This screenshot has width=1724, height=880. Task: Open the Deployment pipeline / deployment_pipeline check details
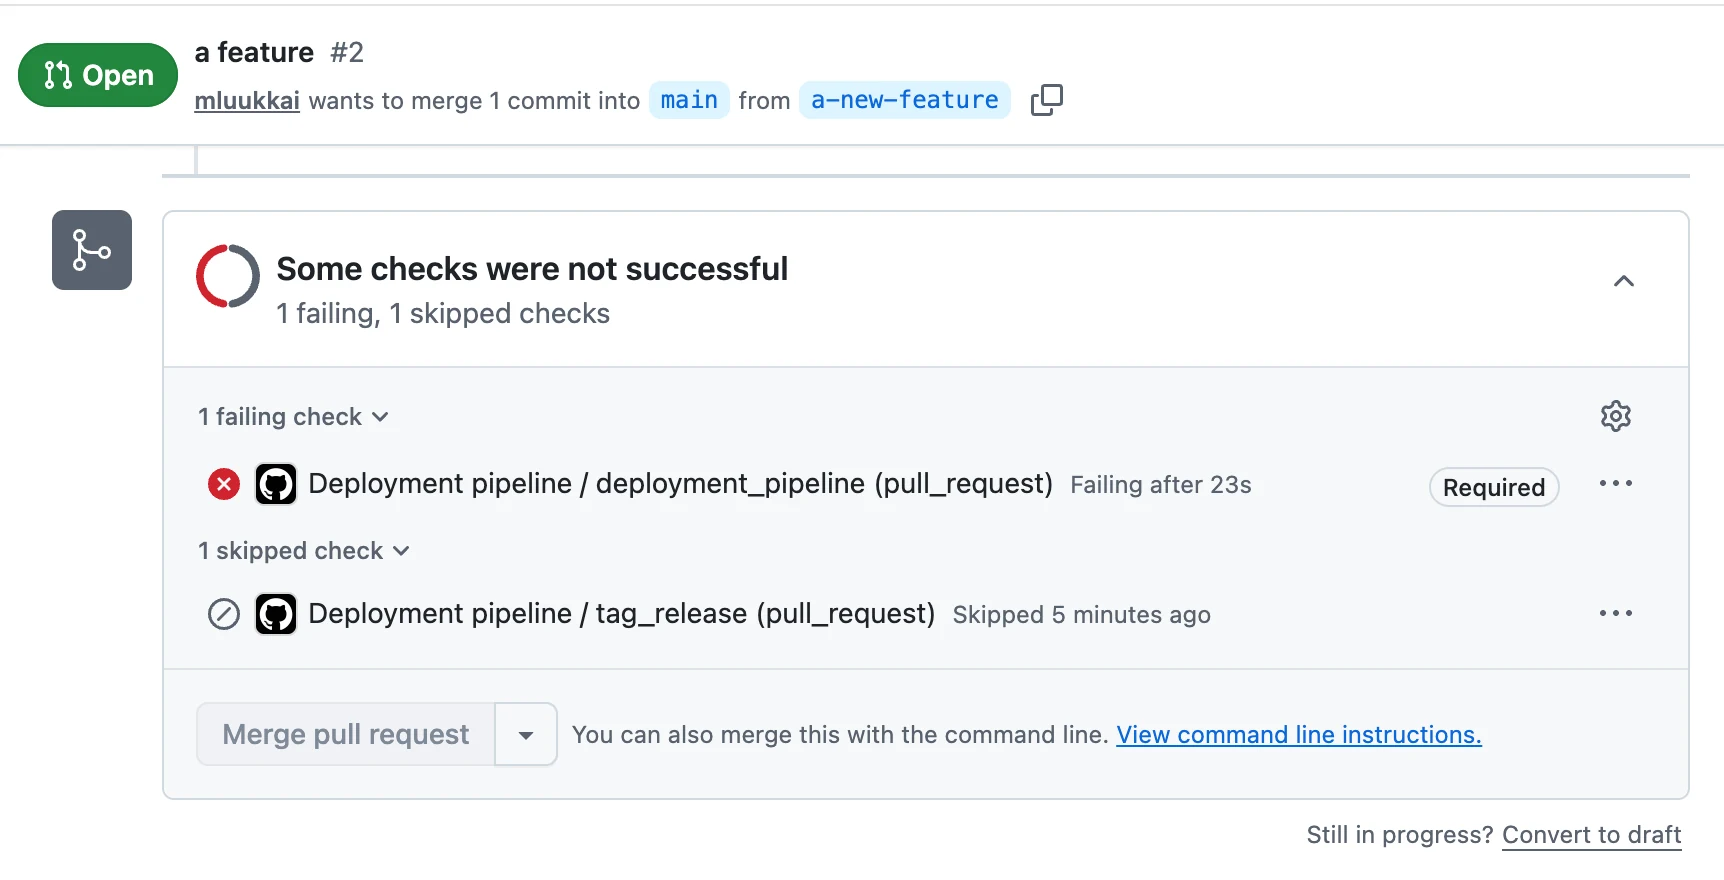681,484
